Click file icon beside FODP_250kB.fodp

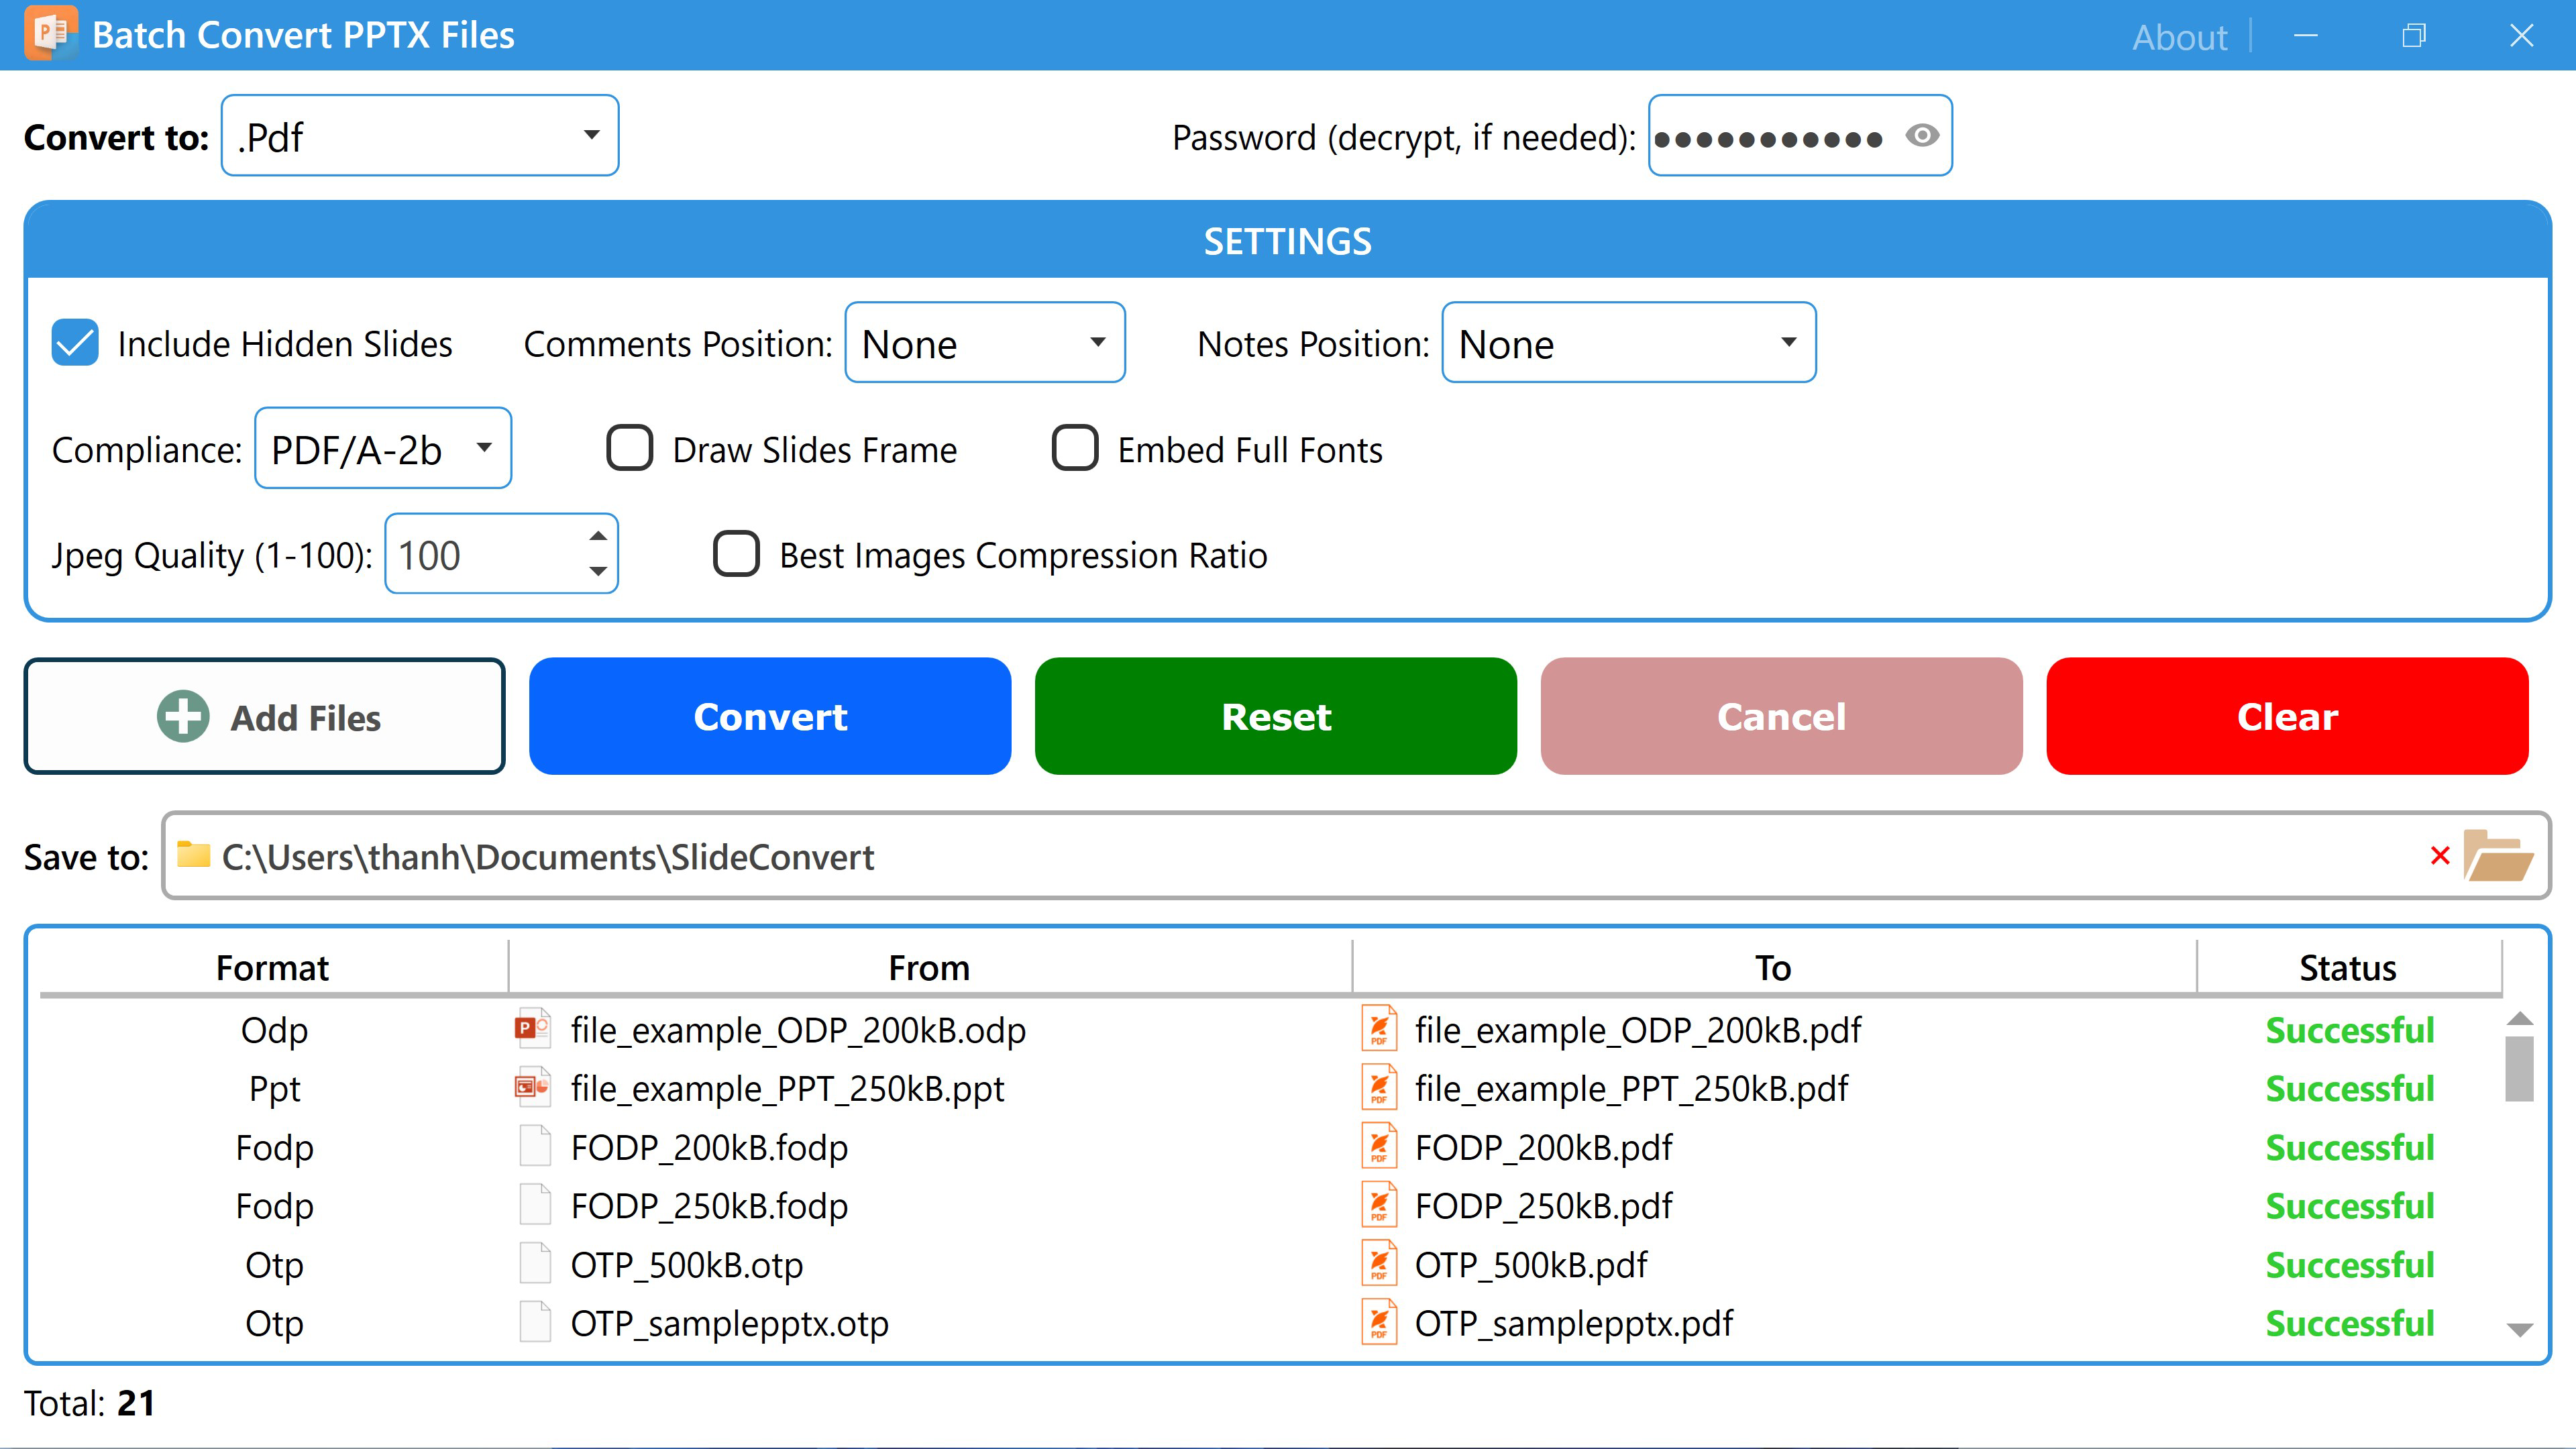point(535,1204)
